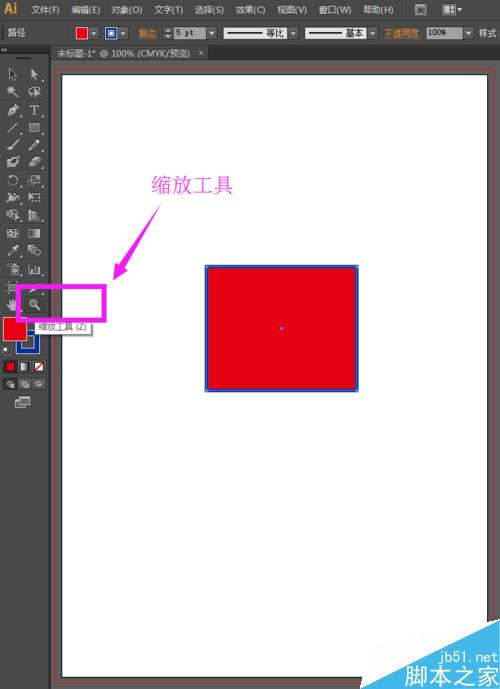This screenshot has width=500, height=689.
Task: Select the Mesh tool
Action: (x=13, y=233)
